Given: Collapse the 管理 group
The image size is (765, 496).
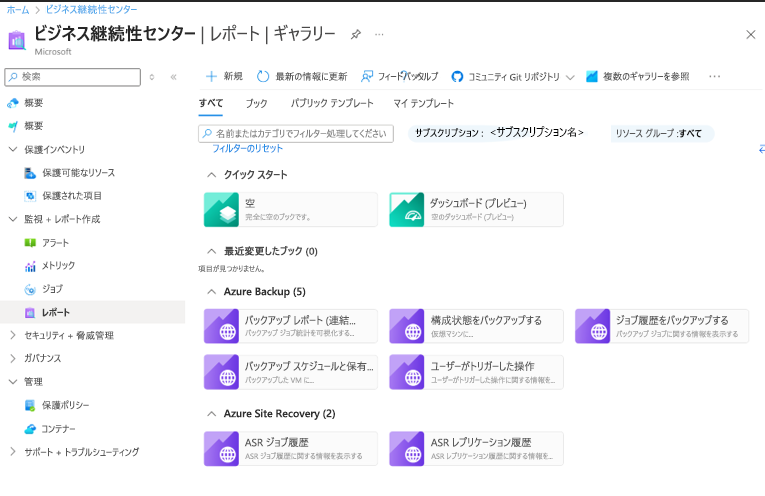Looking at the screenshot, I should (13, 381).
